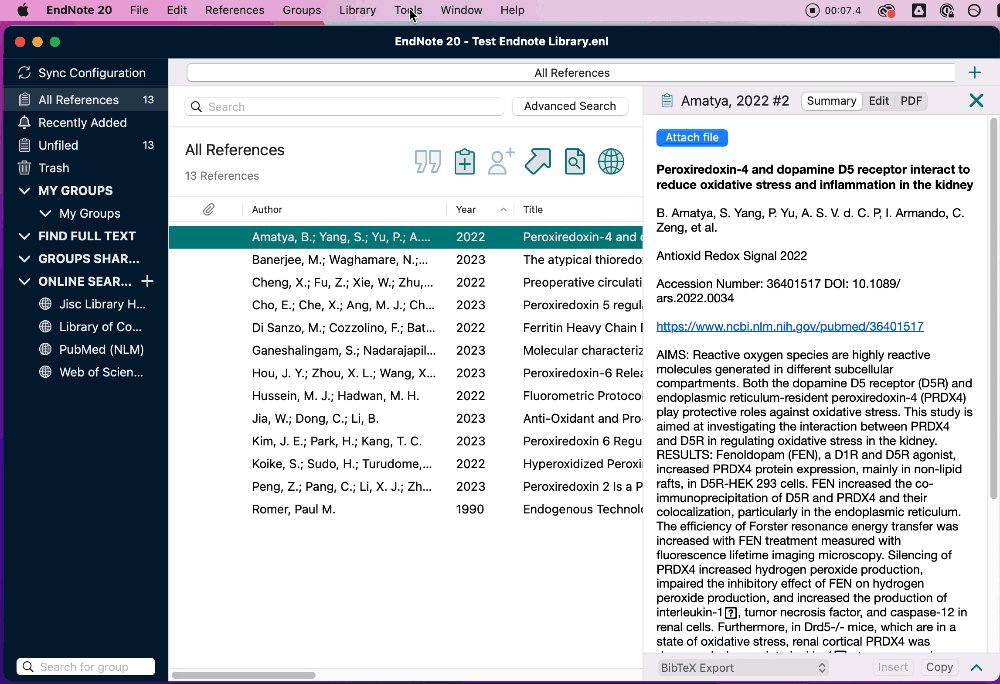
Task: Select the Insert Citation quotes icon
Action: [x=427, y=161]
